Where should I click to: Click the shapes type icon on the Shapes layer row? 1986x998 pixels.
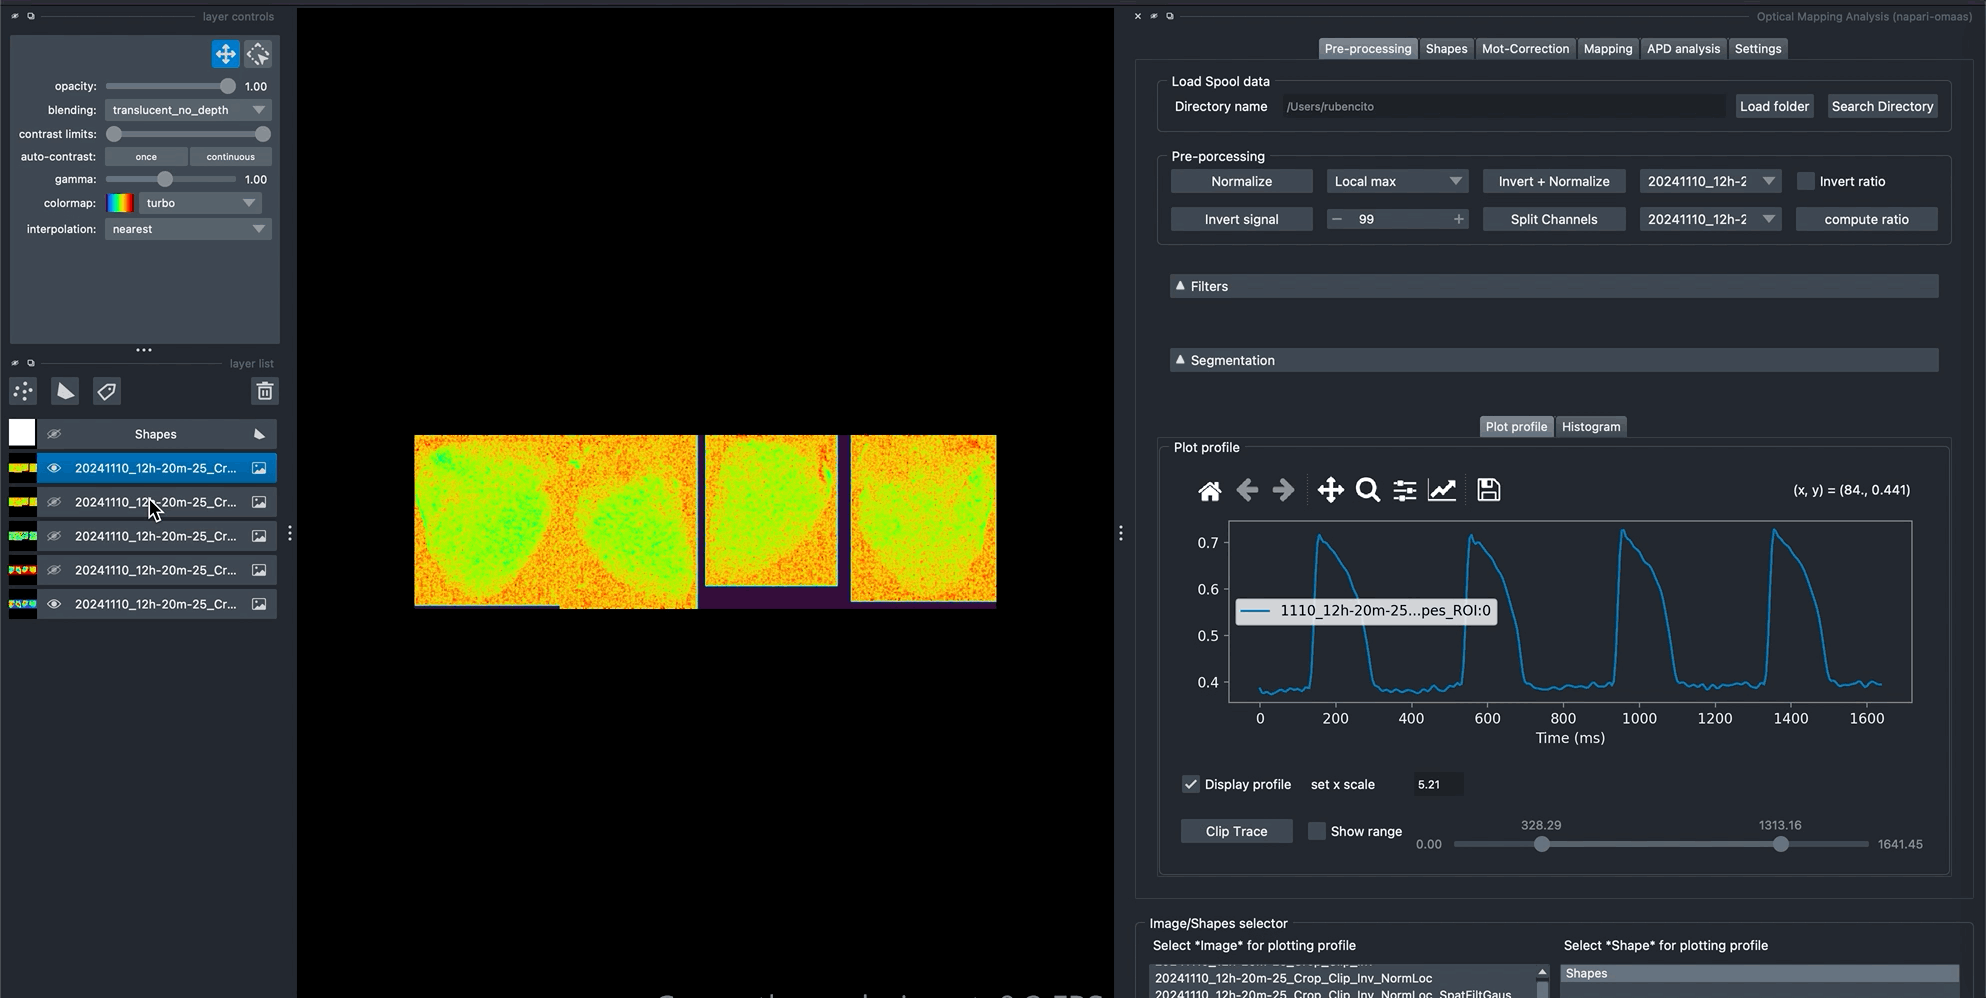[259, 434]
